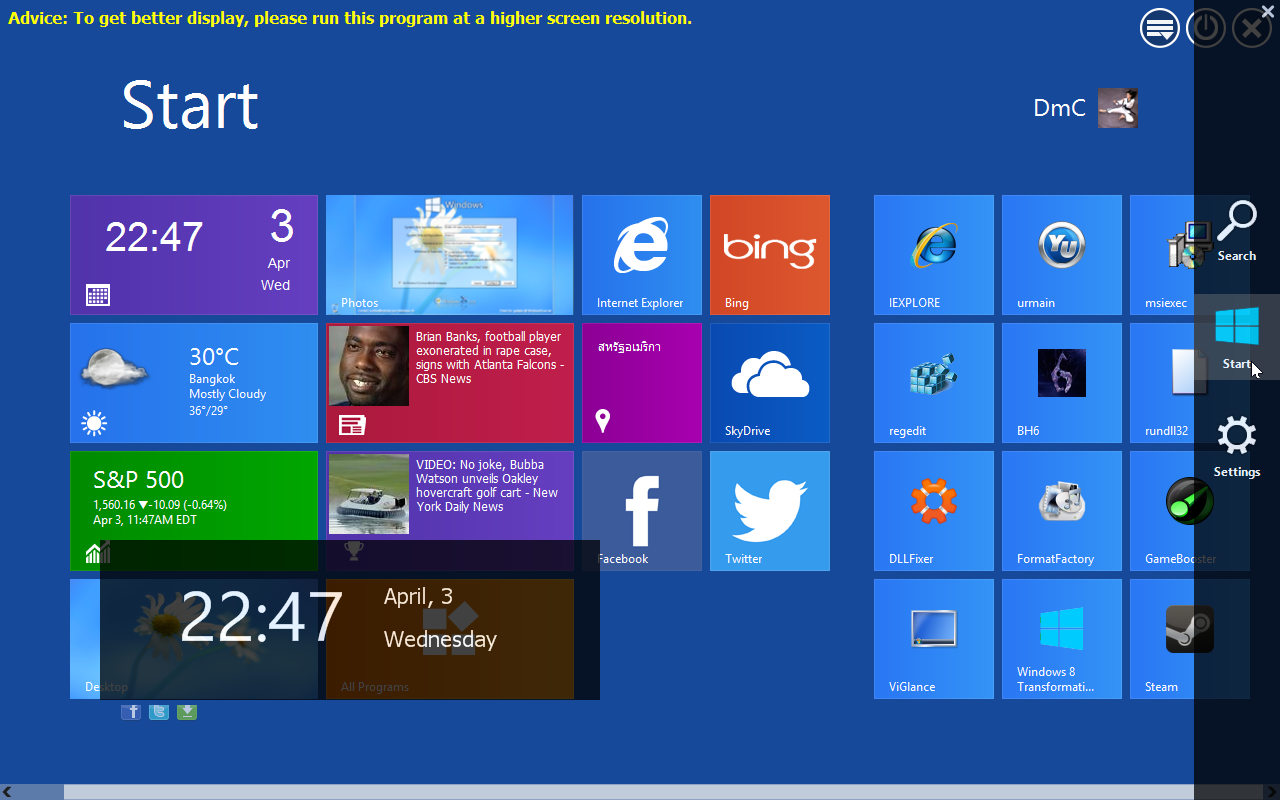The height and width of the screenshot is (800, 1280).
Task: Click the DmC user avatar picture
Action: pyautogui.click(x=1118, y=108)
